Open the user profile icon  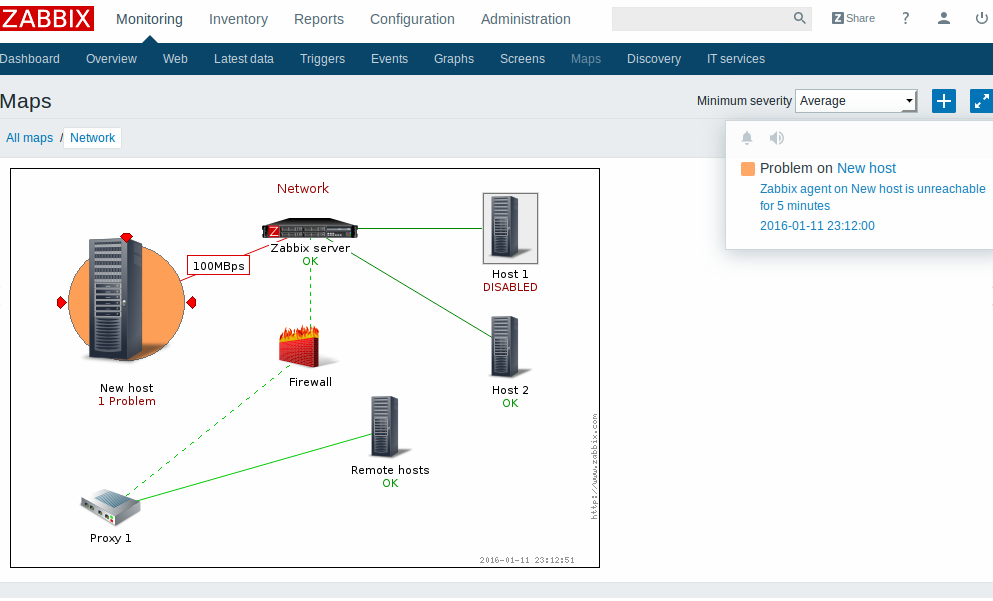944,18
